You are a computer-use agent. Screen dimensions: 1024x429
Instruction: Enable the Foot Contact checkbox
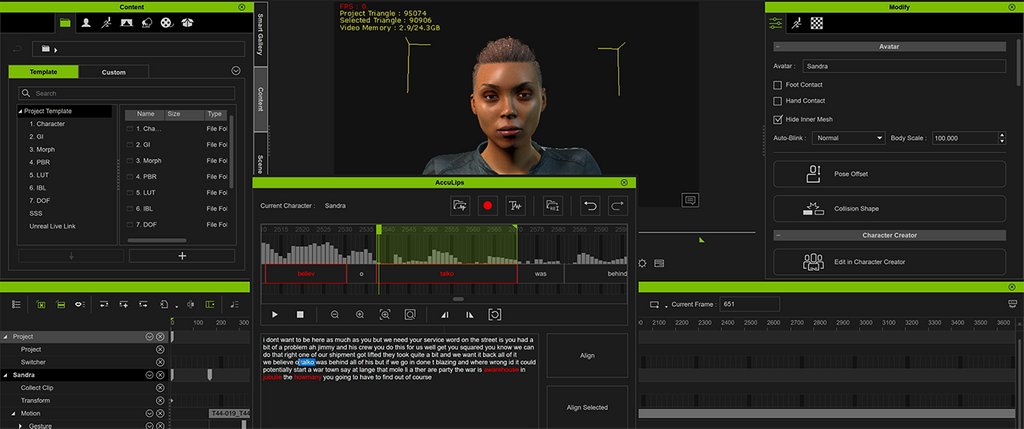pos(778,85)
